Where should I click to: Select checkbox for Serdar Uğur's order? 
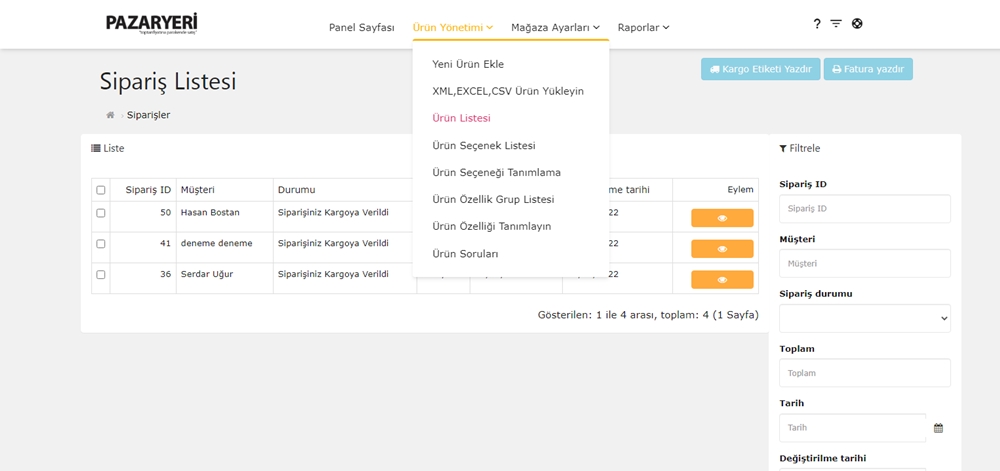pyautogui.click(x=101, y=274)
